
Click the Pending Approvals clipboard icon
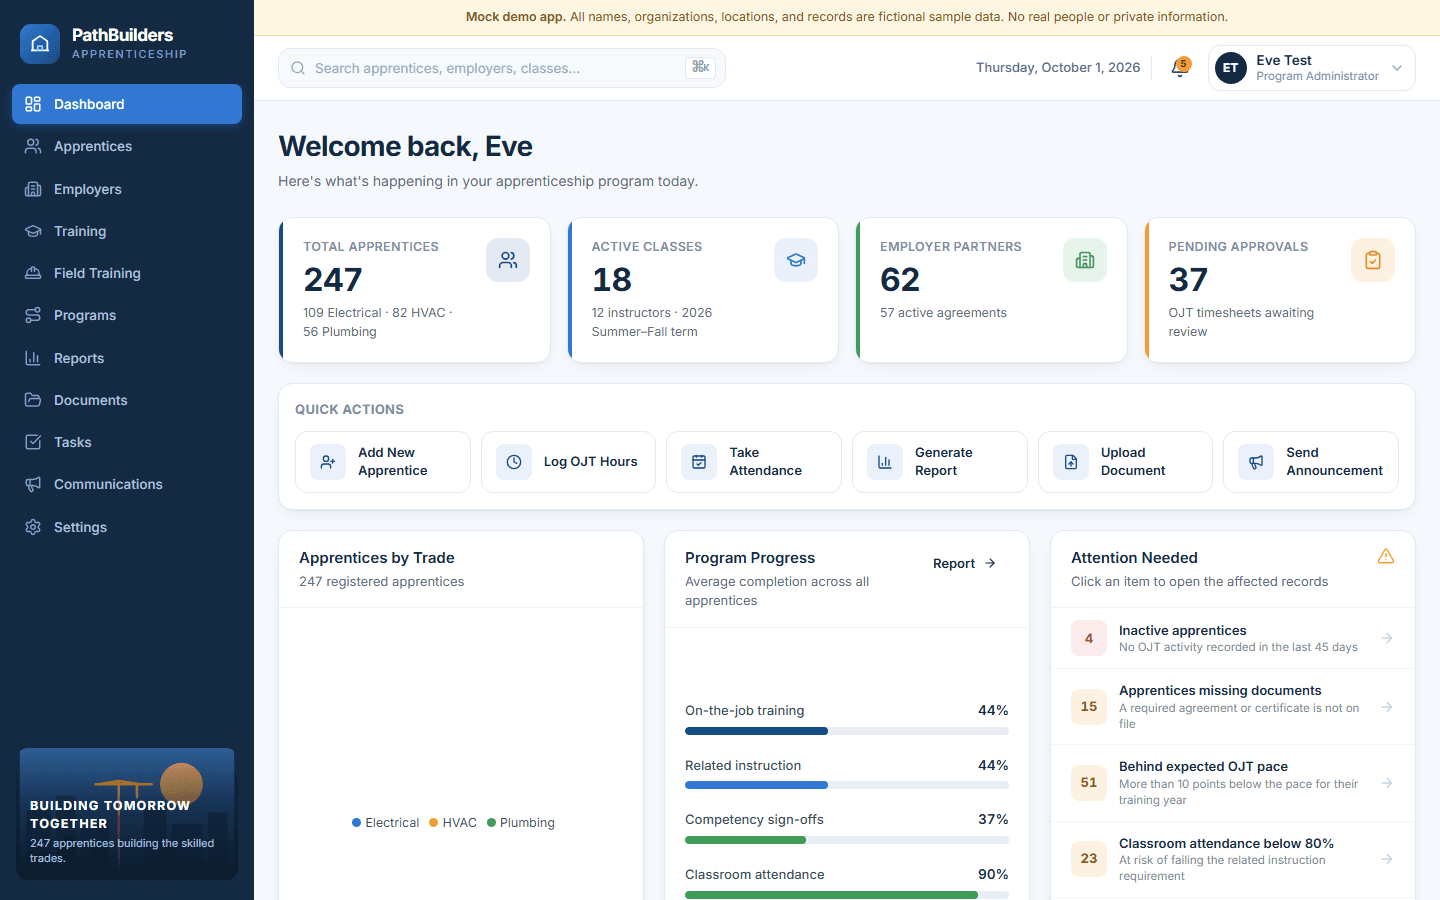coord(1373,260)
